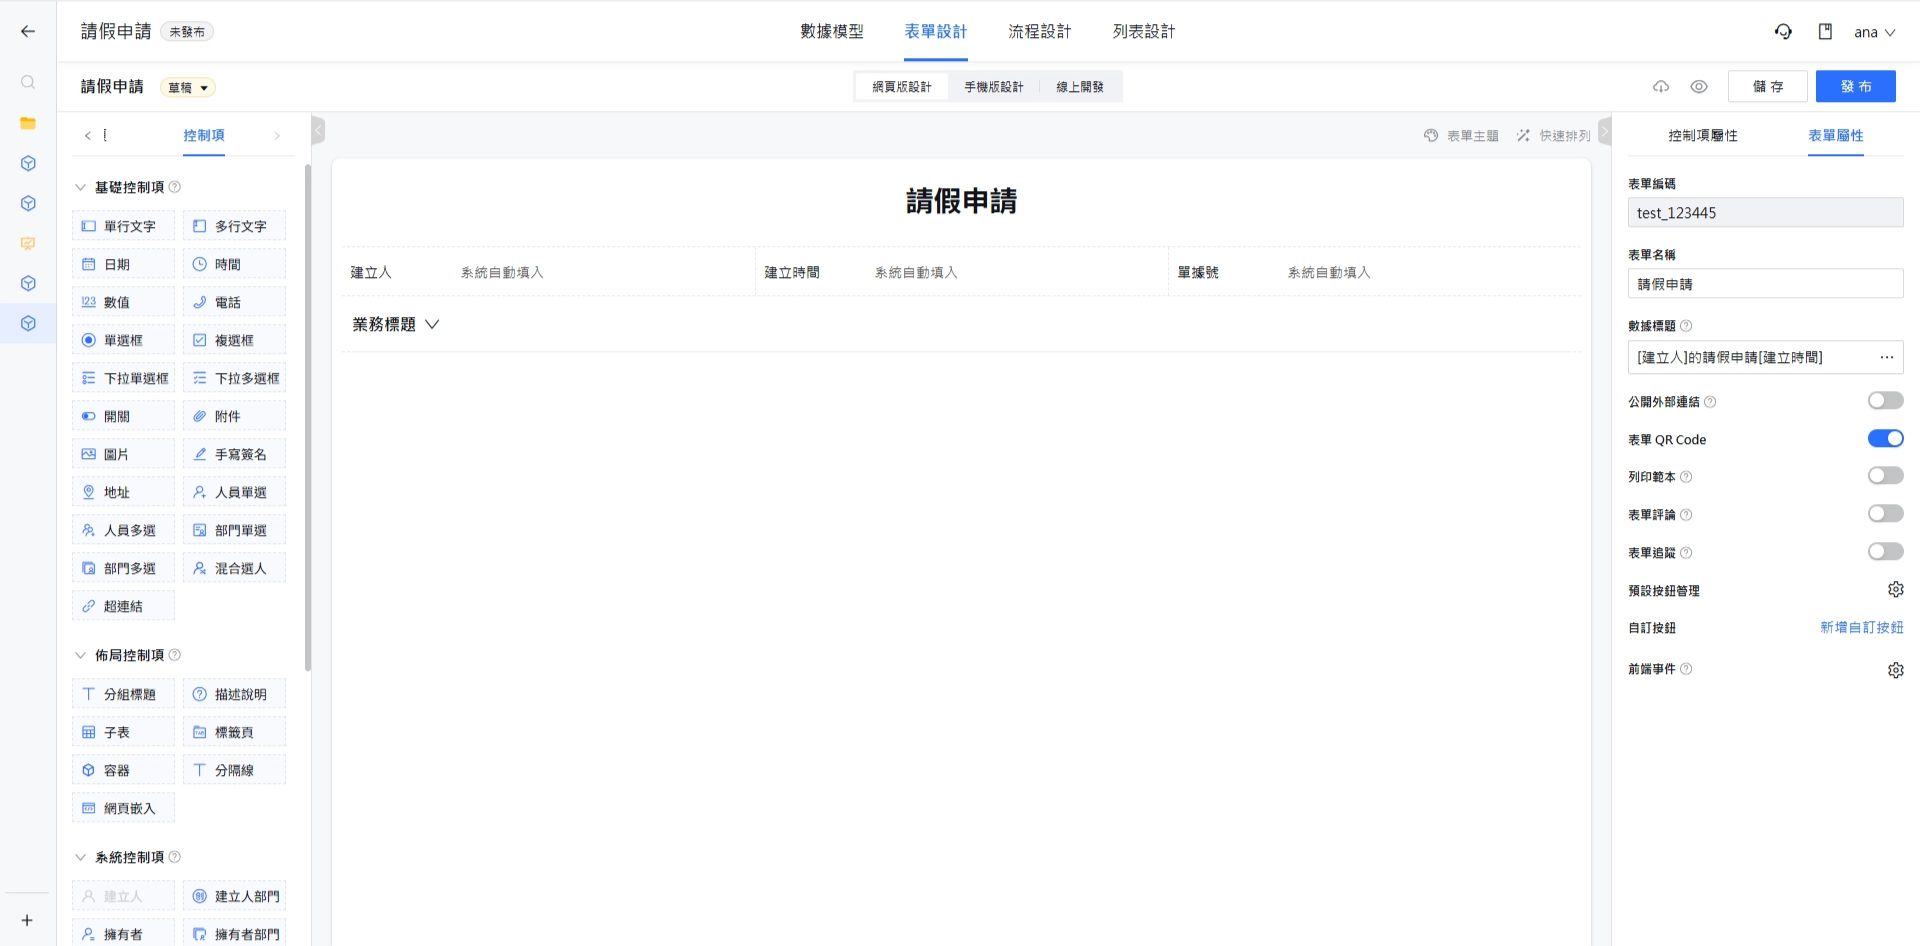This screenshot has width=1920, height=946.
Task: Add the 標籤頁 layout control
Action: (234, 732)
